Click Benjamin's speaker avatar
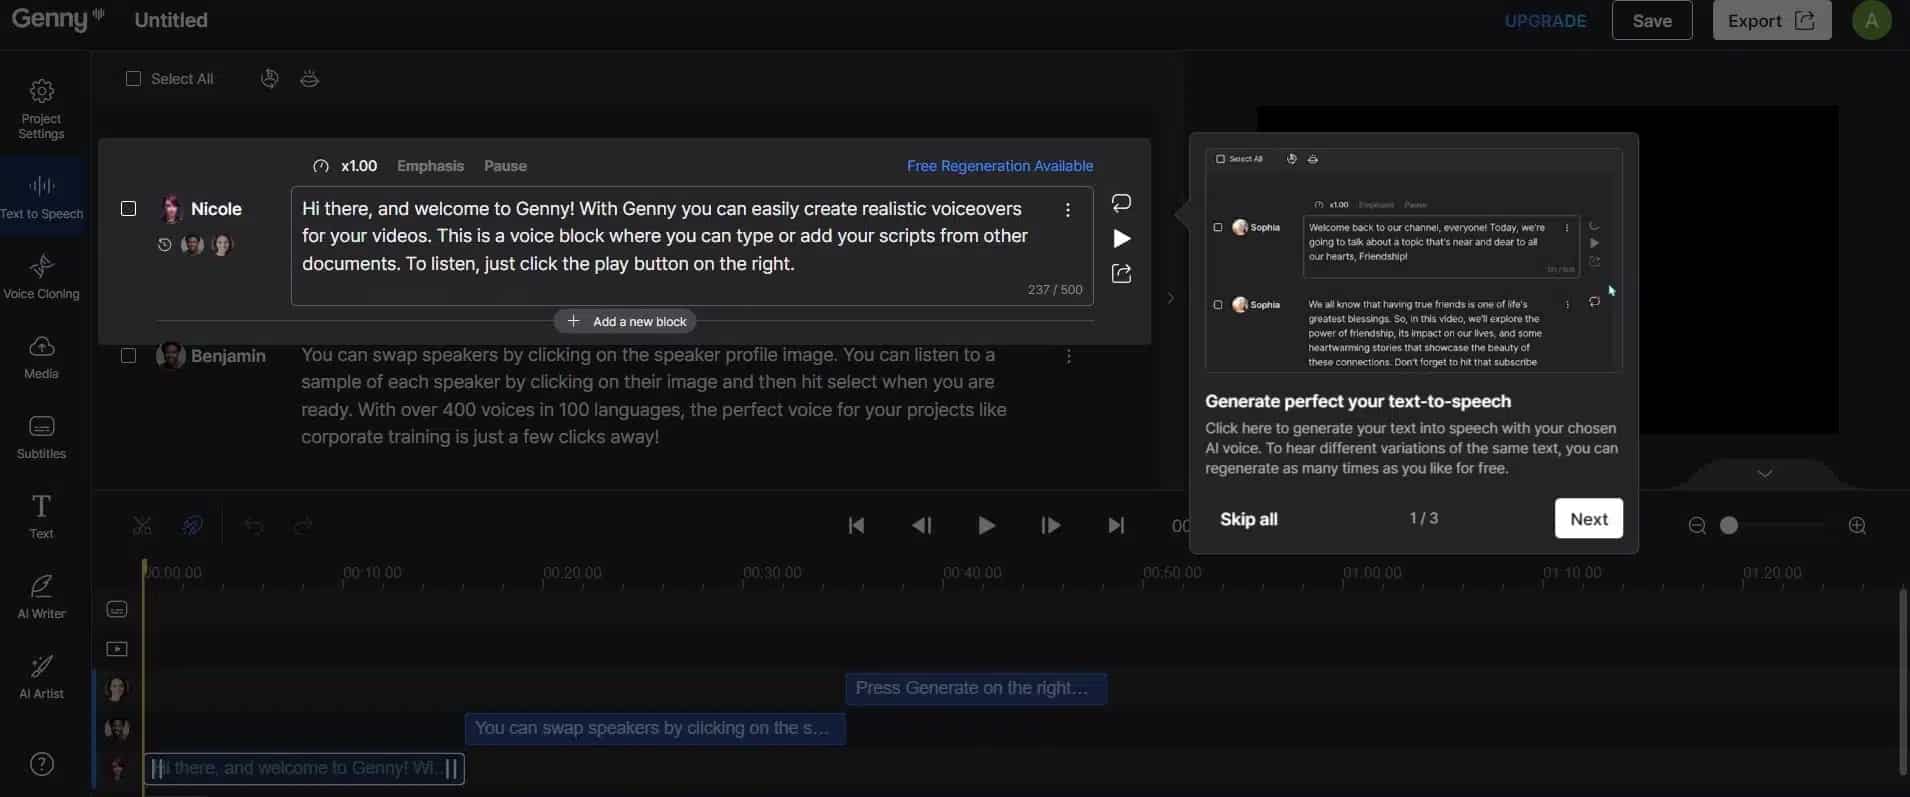Image resolution: width=1910 pixels, height=797 pixels. [171, 355]
